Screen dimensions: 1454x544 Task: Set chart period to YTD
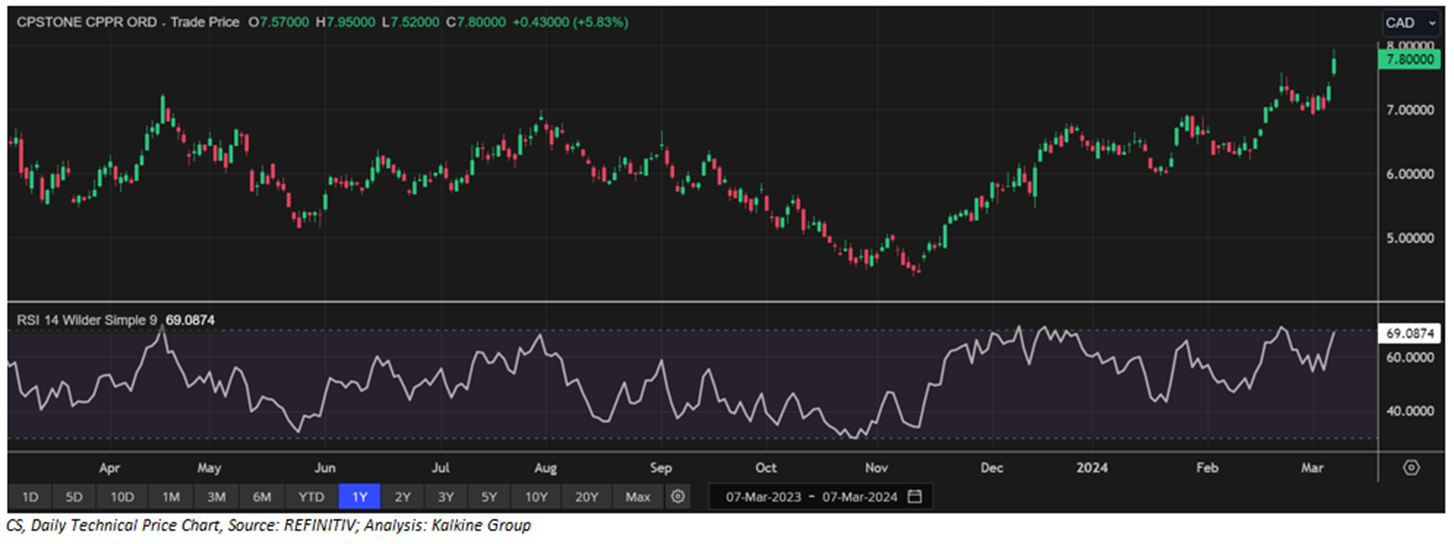pyautogui.click(x=311, y=497)
